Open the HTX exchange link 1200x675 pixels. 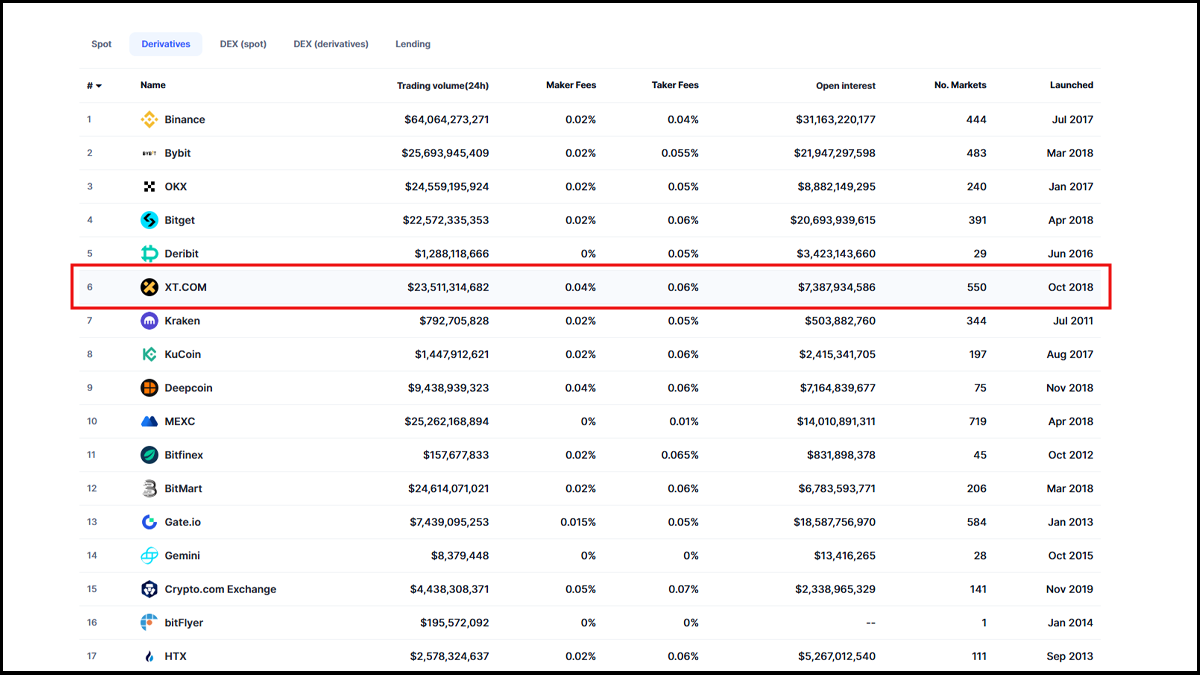176,656
